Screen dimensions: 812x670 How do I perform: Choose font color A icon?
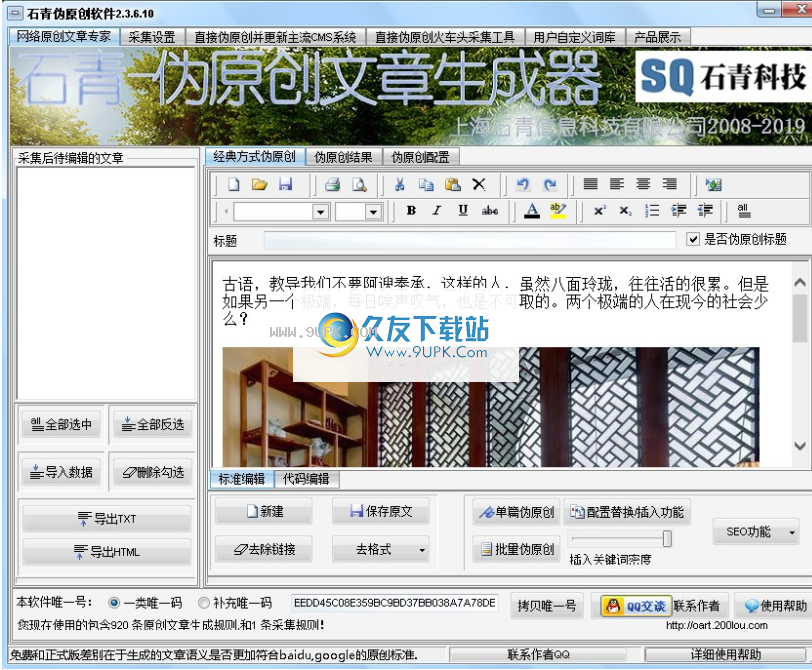(532, 211)
